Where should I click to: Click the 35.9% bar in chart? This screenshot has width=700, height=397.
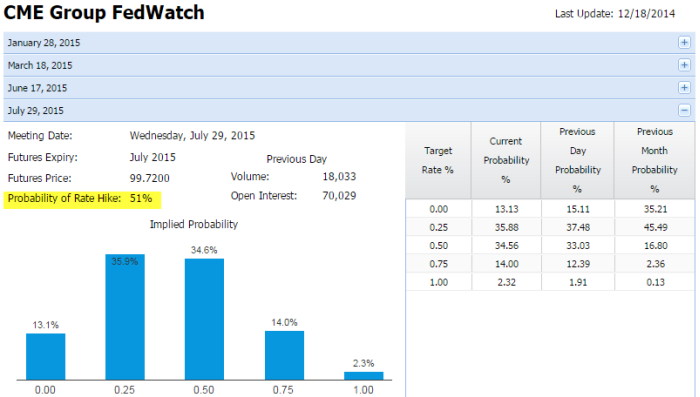pyautogui.click(x=125, y=317)
